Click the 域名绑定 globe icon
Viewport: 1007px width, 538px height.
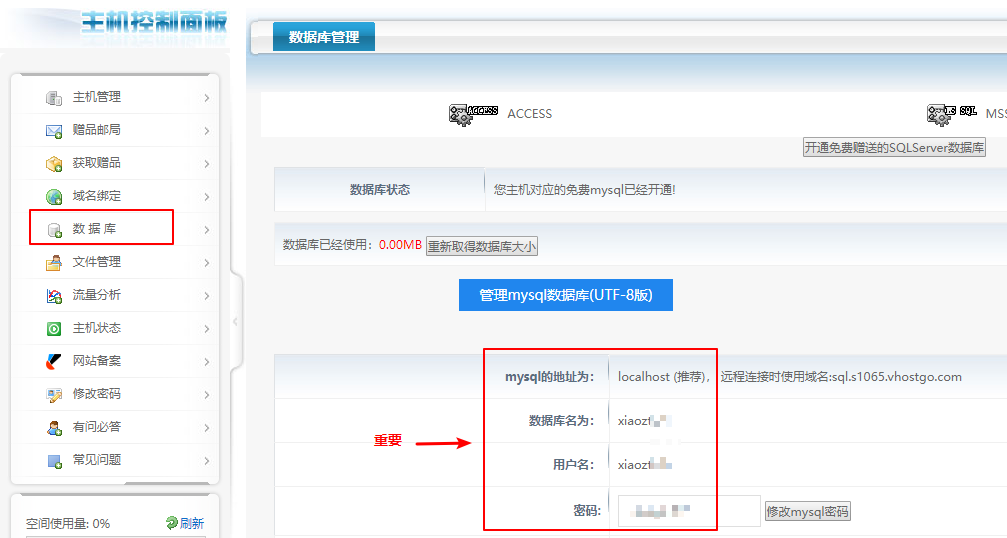[54, 196]
